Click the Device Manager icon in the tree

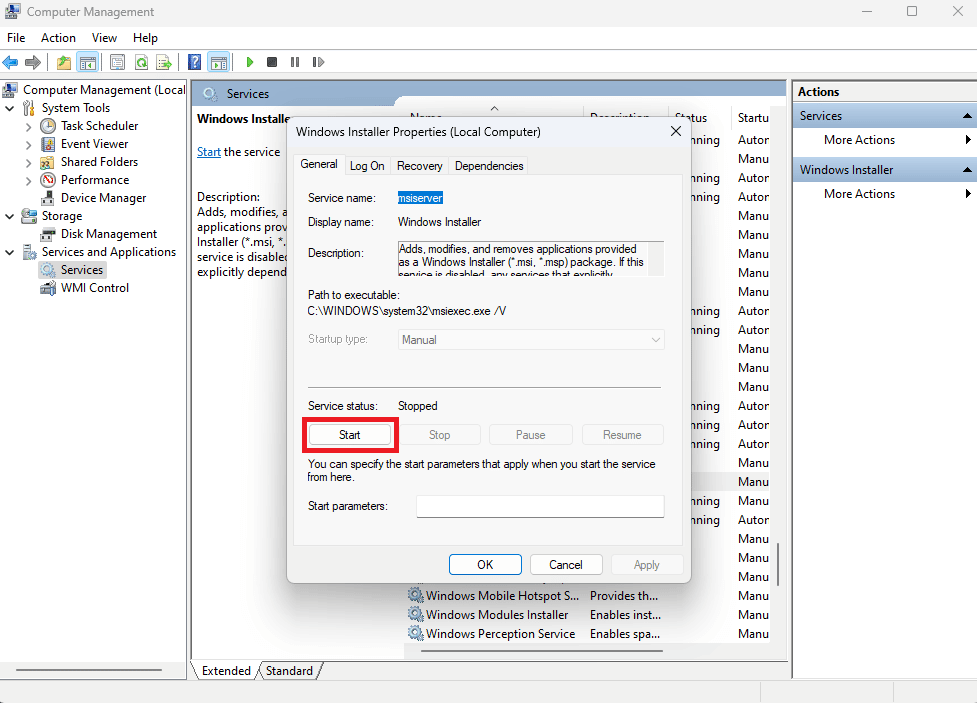(48, 198)
